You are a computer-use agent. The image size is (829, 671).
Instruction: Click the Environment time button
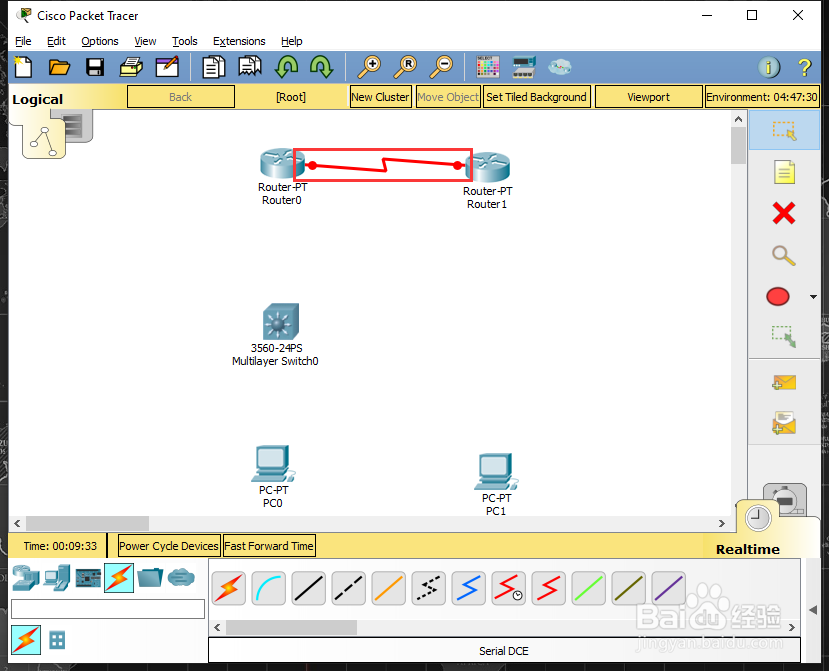[762, 97]
